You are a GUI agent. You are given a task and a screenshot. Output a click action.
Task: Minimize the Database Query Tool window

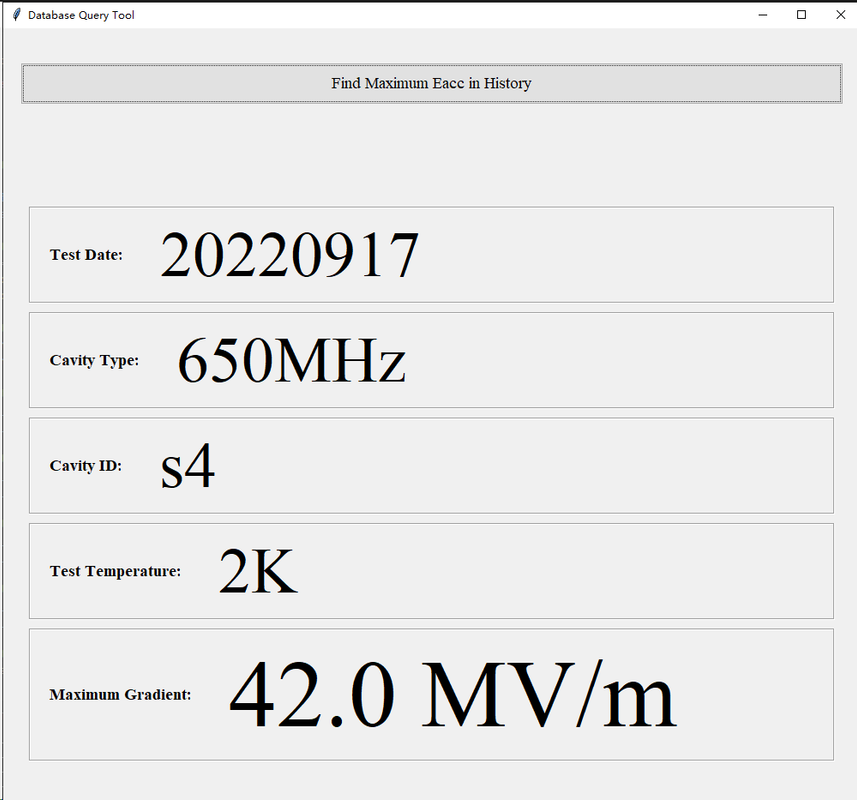click(763, 15)
